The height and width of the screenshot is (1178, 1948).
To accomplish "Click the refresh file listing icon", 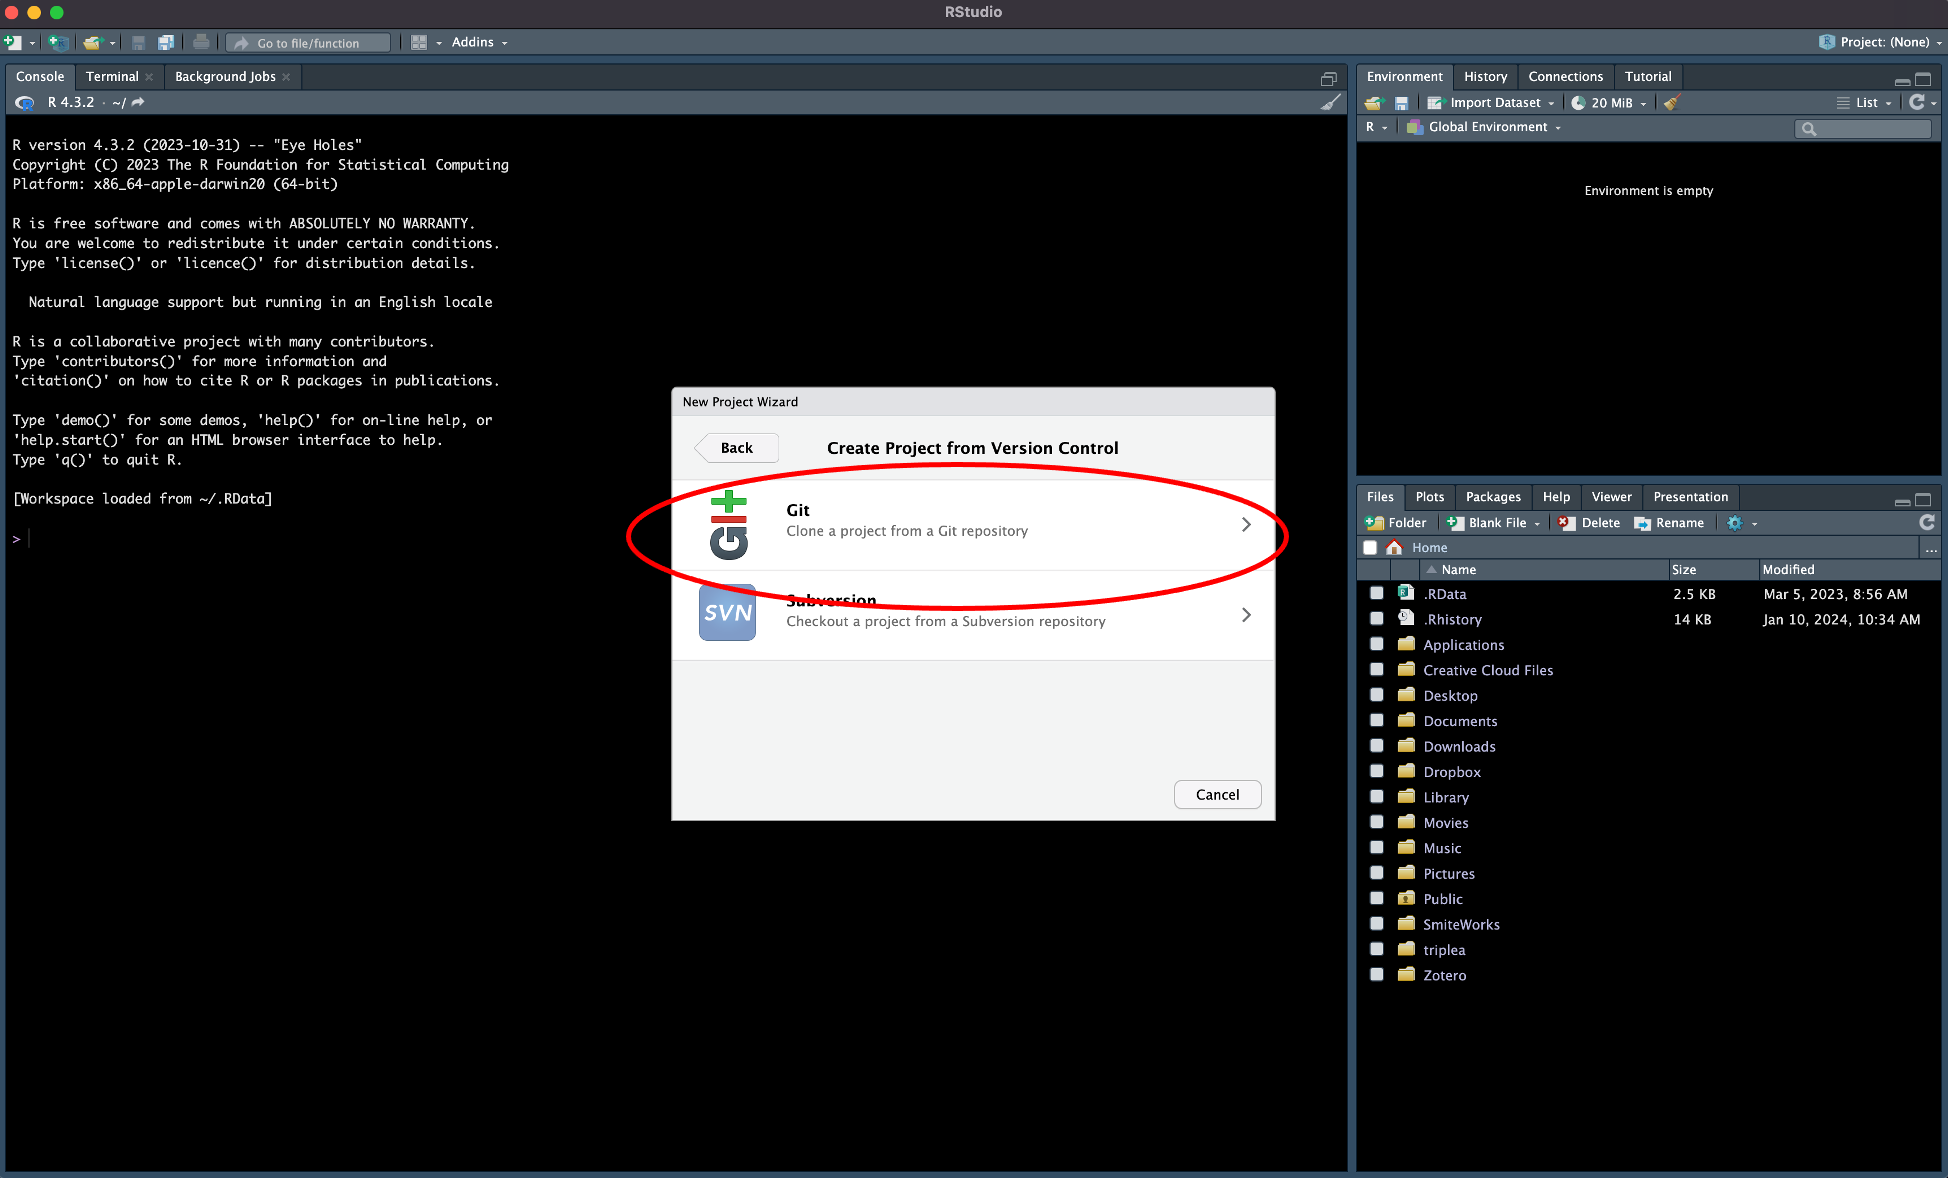I will click(1926, 522).
